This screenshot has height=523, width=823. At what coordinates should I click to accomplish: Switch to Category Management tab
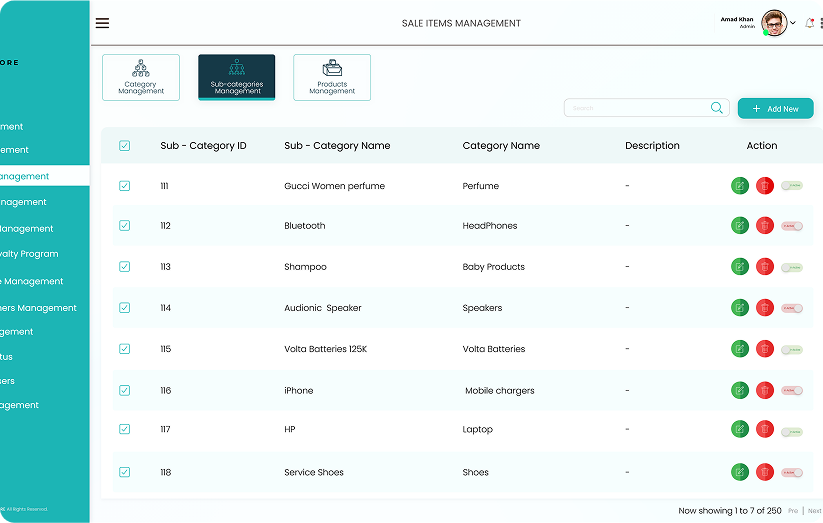click(141, 78)
